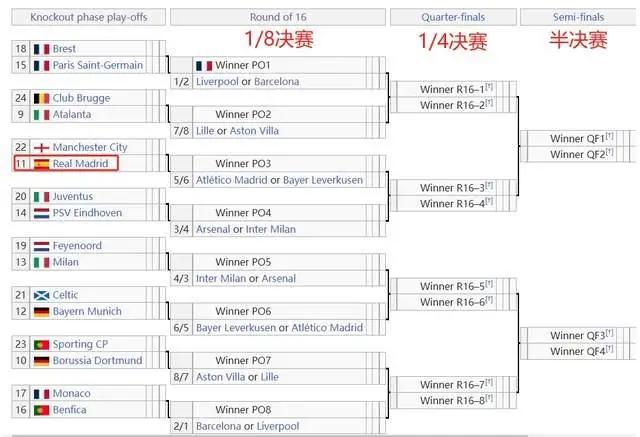Click the German flag beside Bayern Munich

click(41, 312)
